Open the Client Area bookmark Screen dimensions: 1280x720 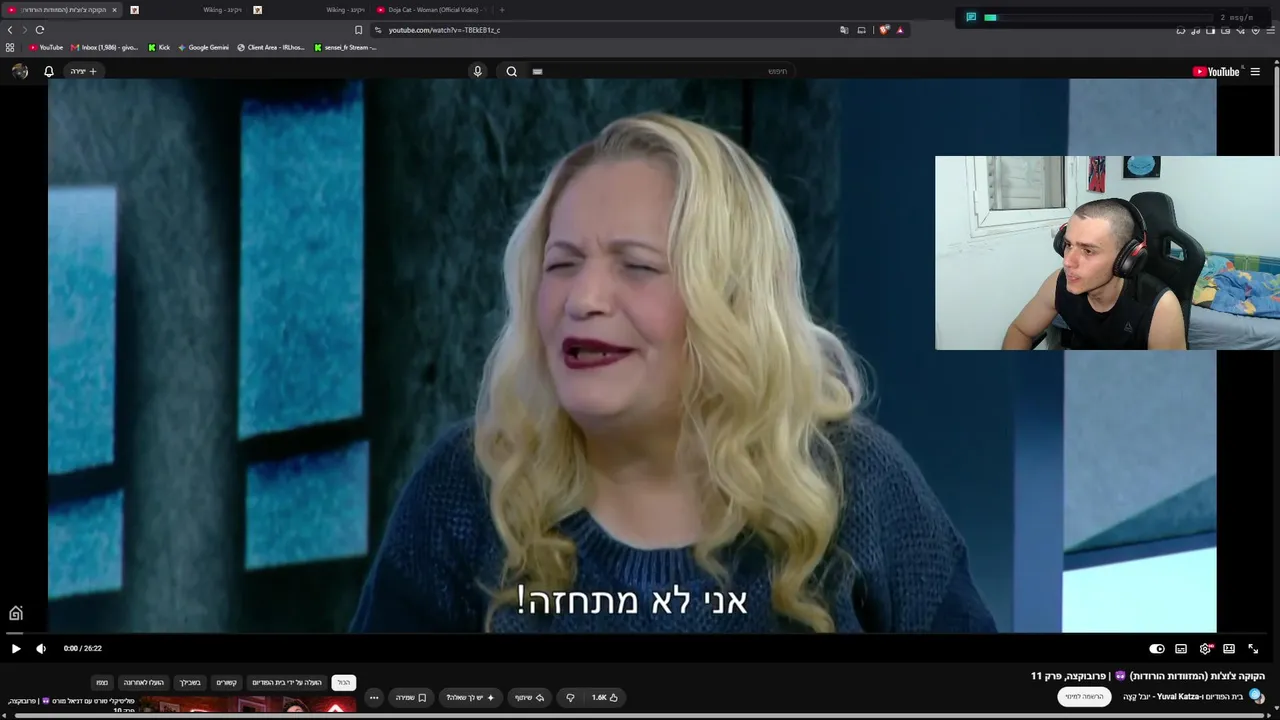point(272,47)
